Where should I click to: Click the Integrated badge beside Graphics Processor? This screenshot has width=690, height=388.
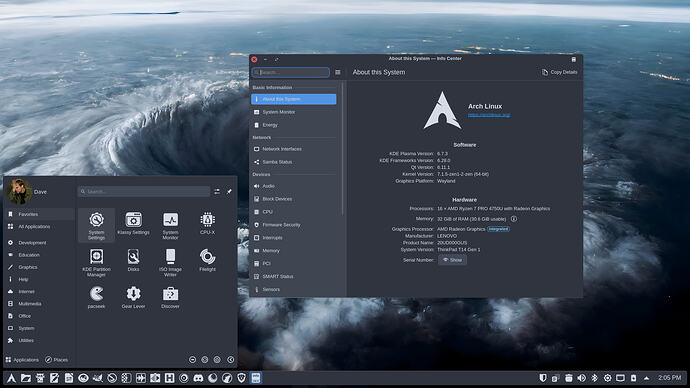[498, 229]
